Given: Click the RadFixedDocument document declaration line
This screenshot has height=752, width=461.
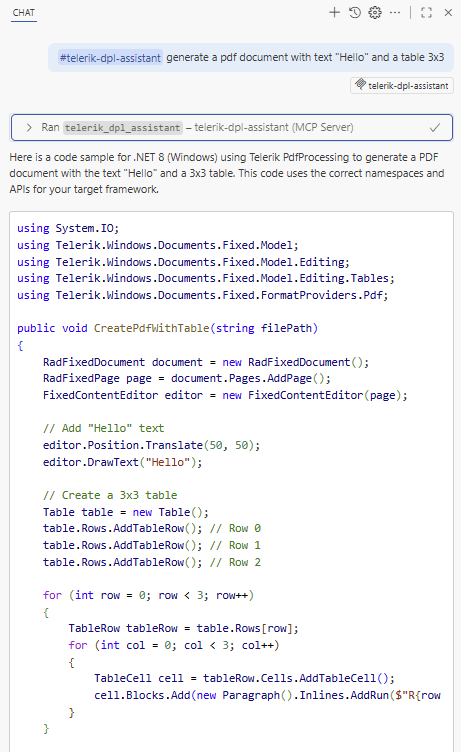Looking at the screenshot, I should coord(206,362).
